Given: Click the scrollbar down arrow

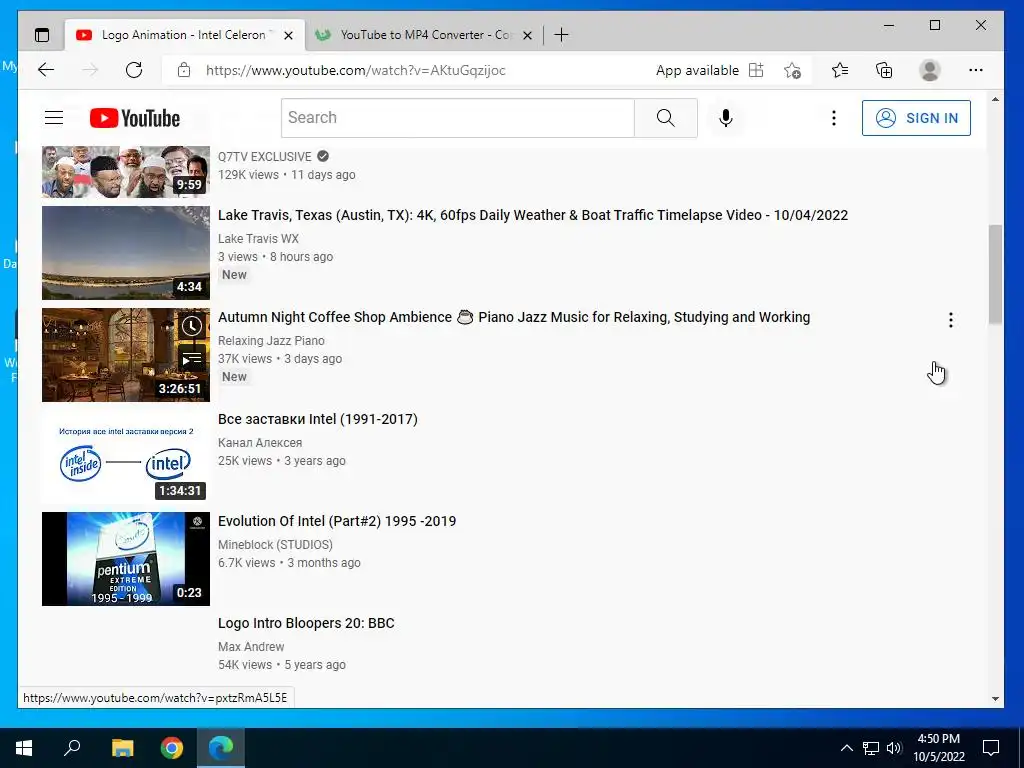Looking at the screenshot, I should [x=995, y=699].
